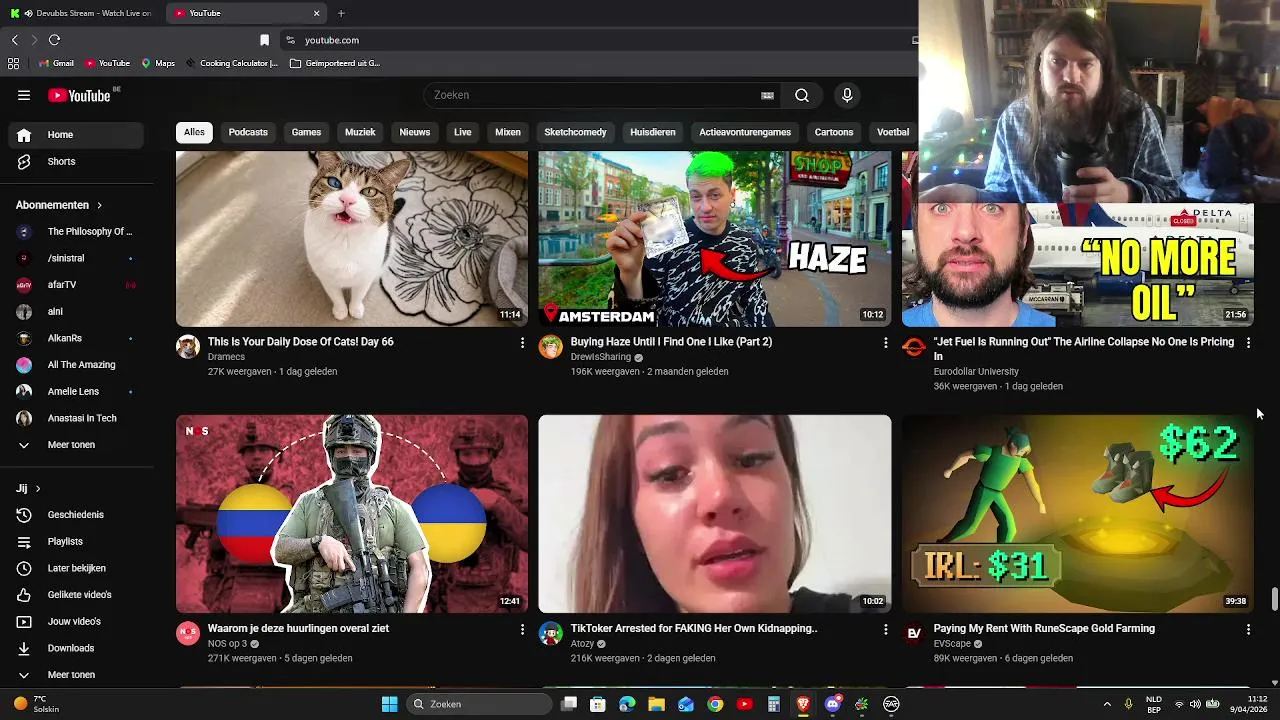Open Playlists in sidebar
Image resolution: width=1280 pixels, height=720 pixels.
click(x=76, y=541)
